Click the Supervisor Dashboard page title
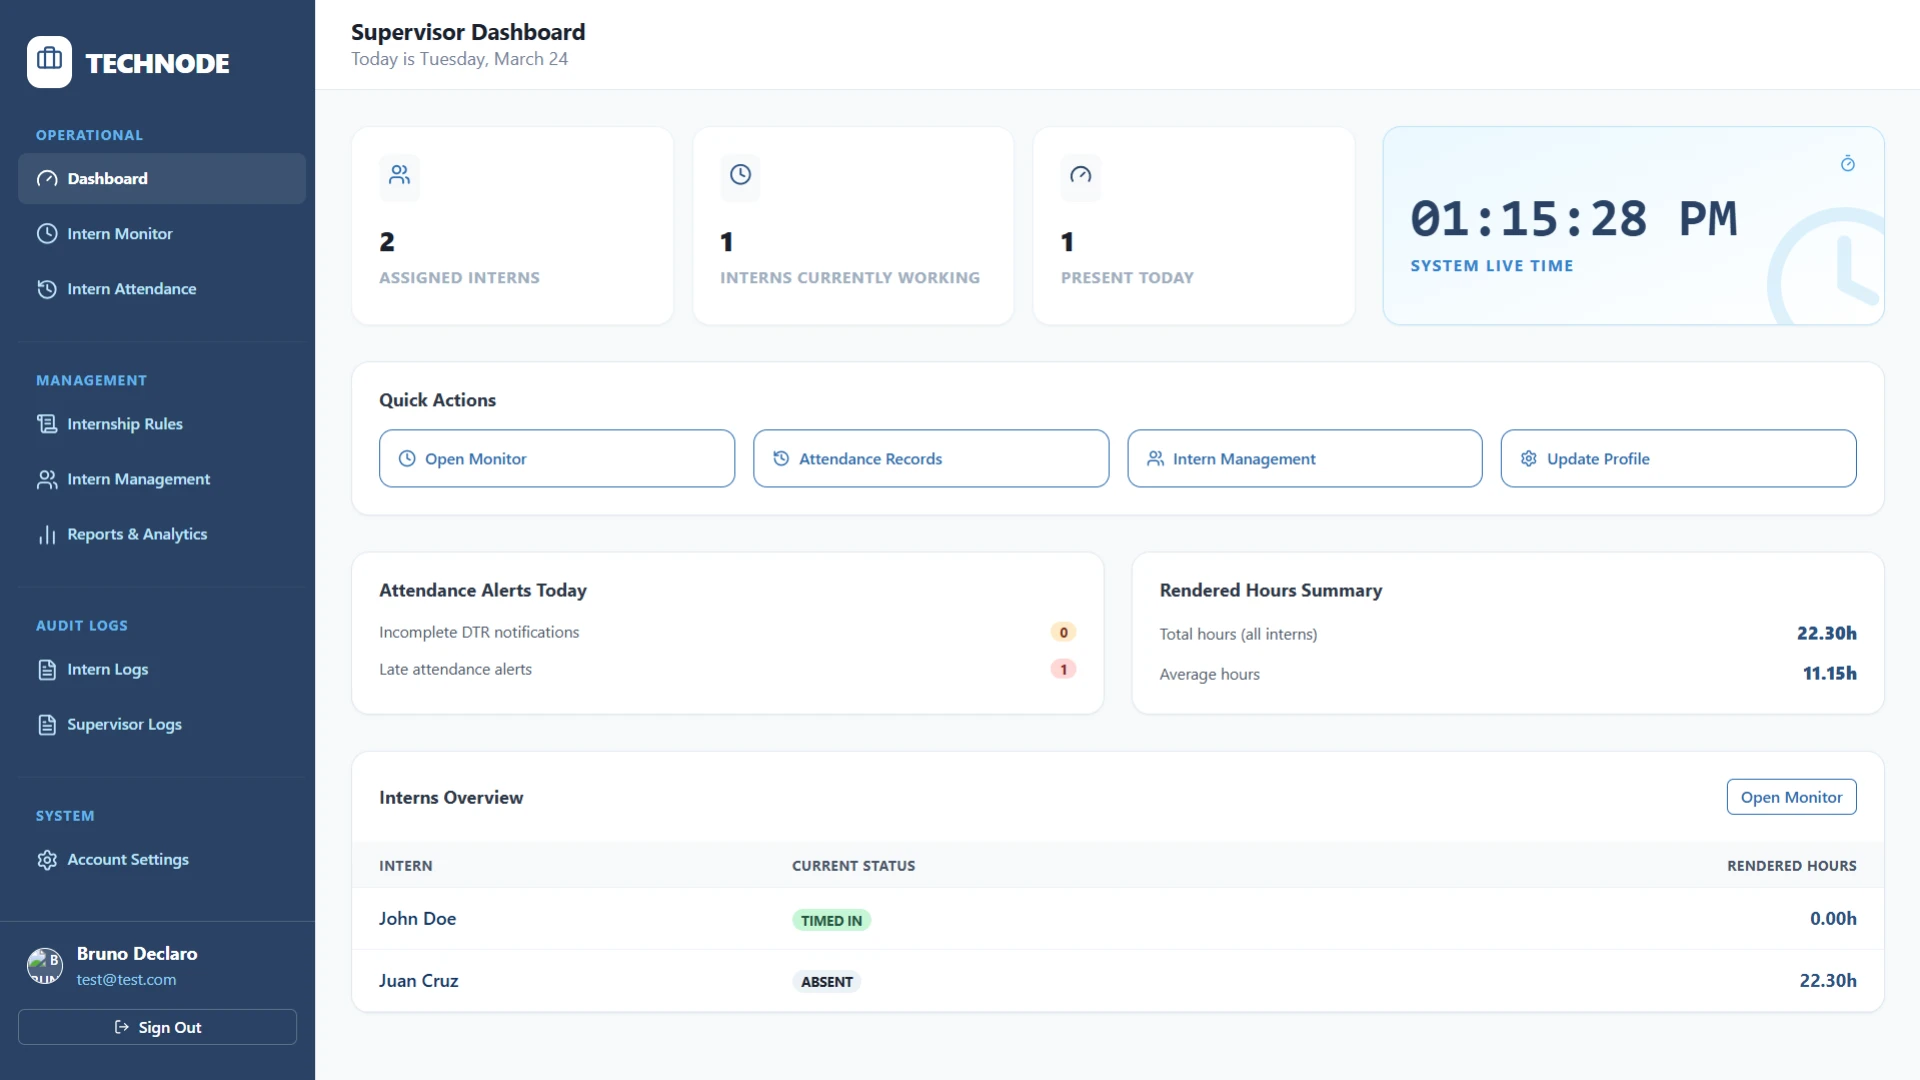 coord(468,32)
